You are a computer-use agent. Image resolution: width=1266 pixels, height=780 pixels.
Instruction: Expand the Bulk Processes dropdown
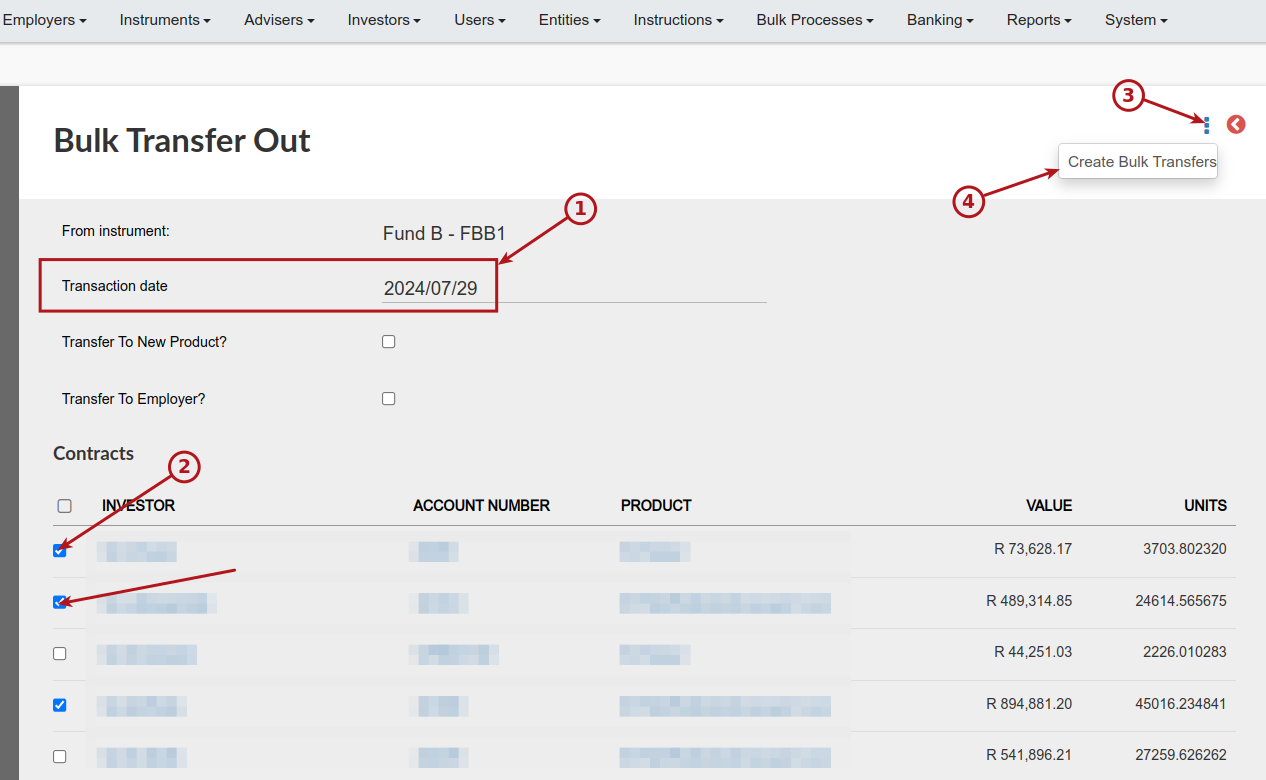815,20
